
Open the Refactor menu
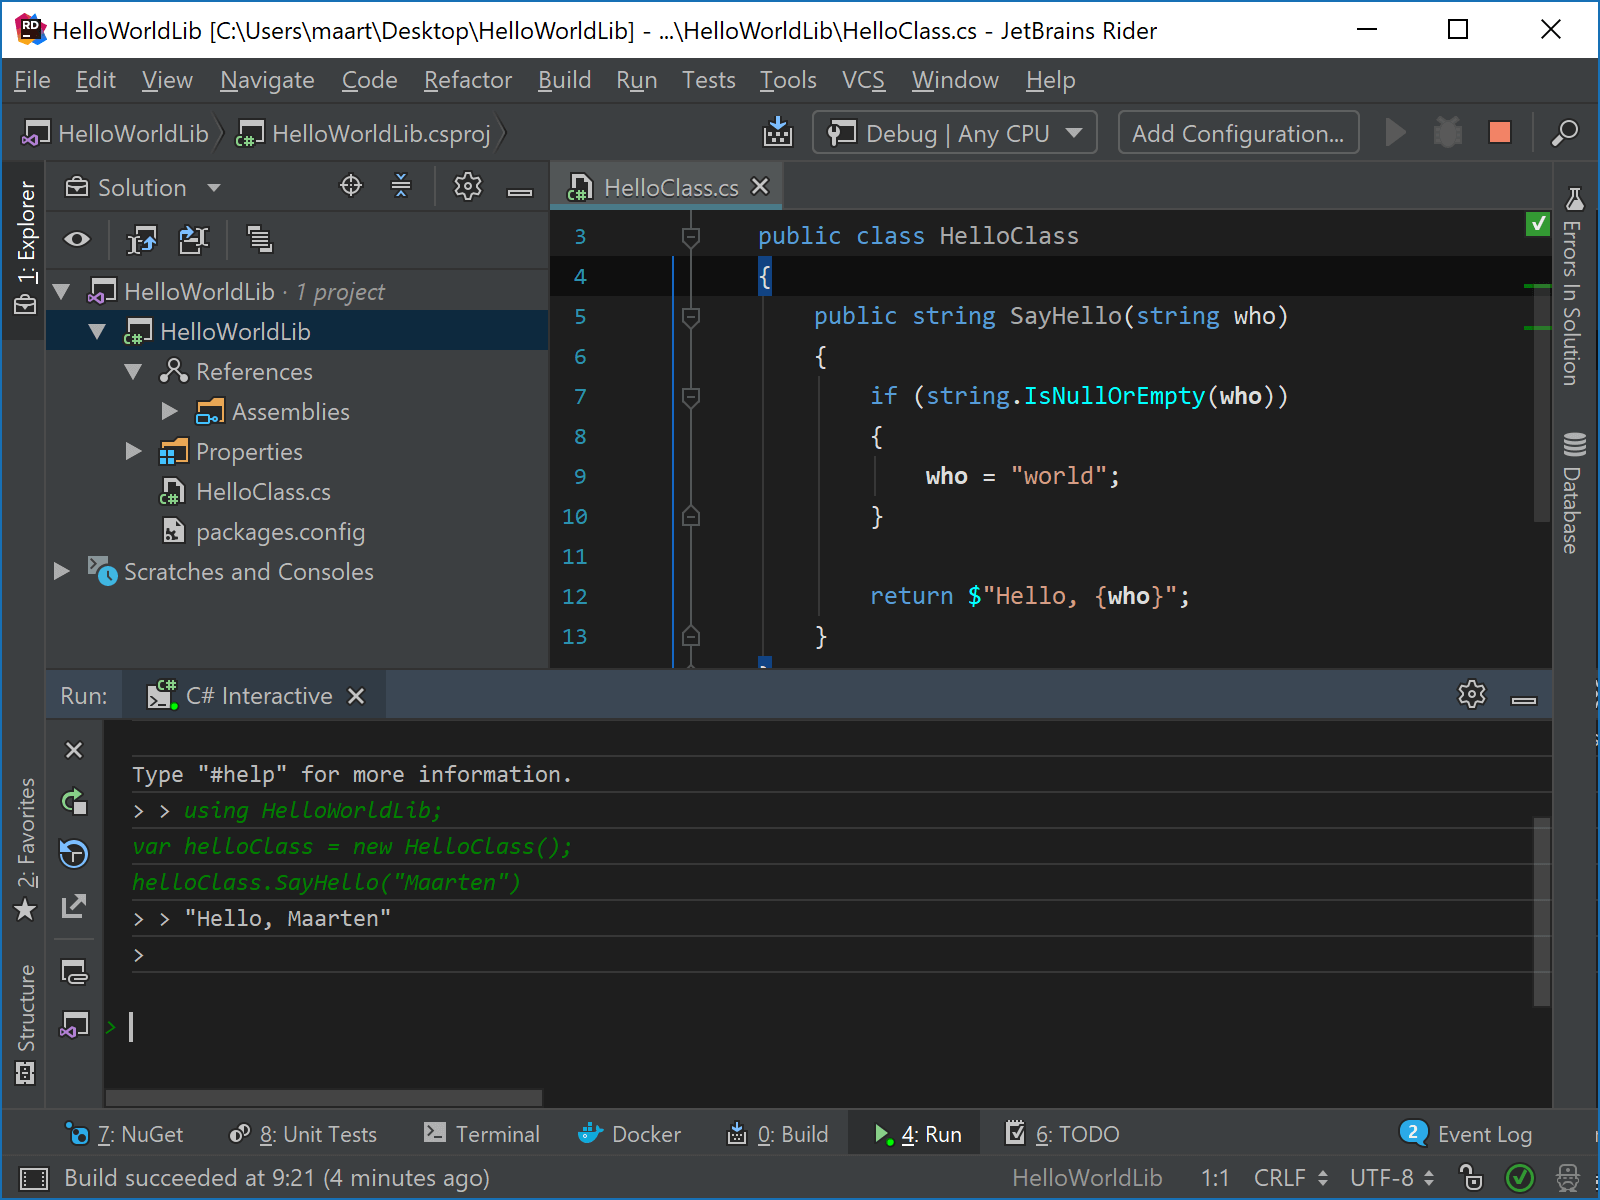(x=467, y=80)
